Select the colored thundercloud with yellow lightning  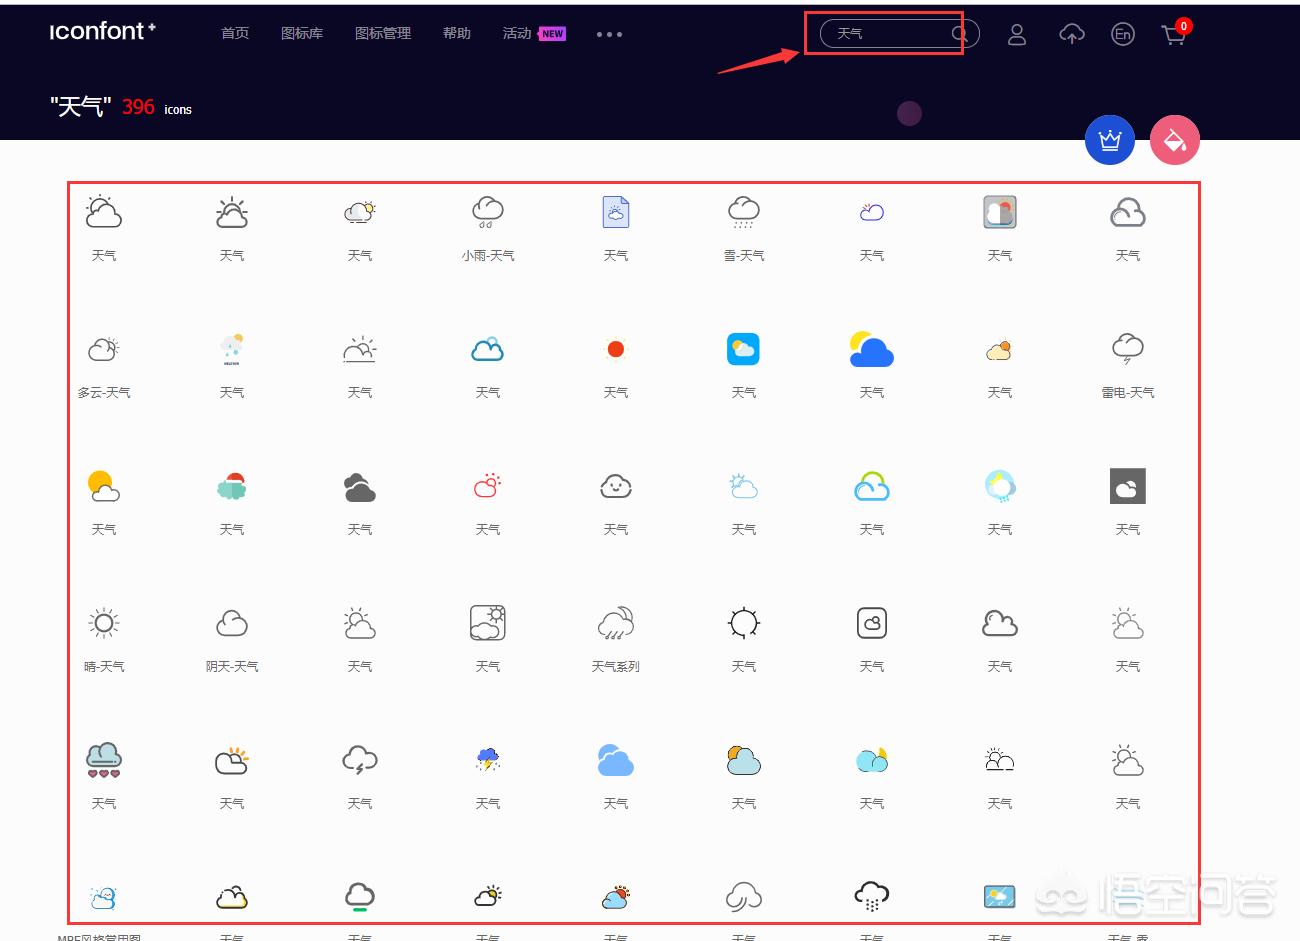(488, 760)
